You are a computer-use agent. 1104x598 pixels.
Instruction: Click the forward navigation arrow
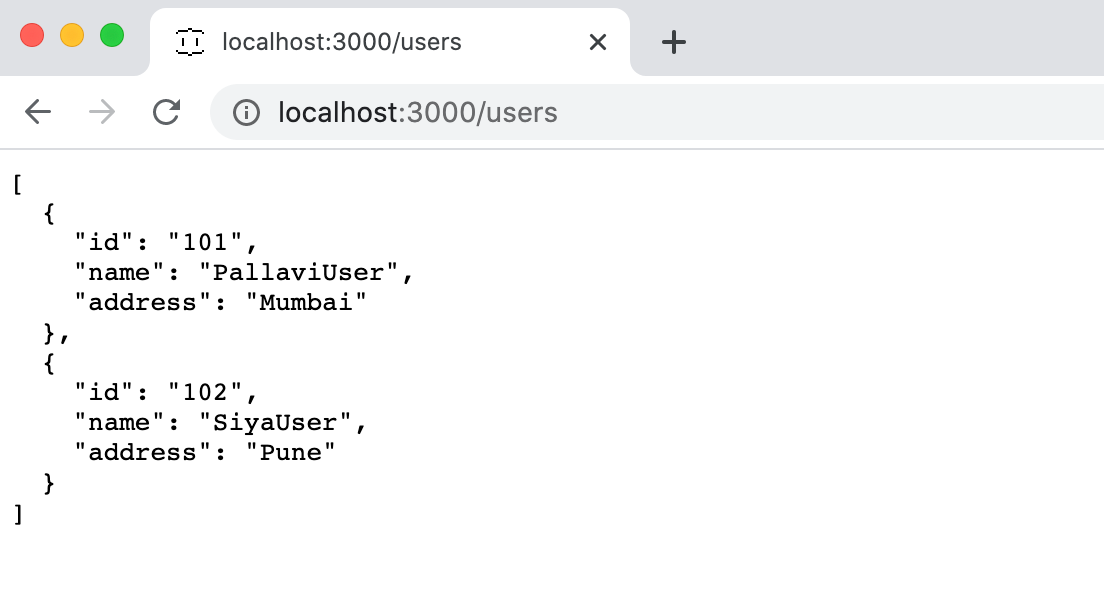(100, 112)
